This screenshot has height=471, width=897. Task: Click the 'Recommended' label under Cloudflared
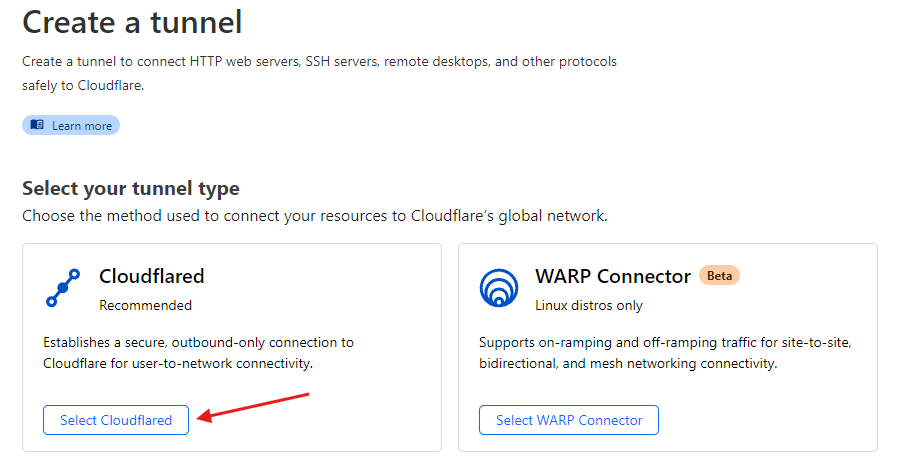145,306
